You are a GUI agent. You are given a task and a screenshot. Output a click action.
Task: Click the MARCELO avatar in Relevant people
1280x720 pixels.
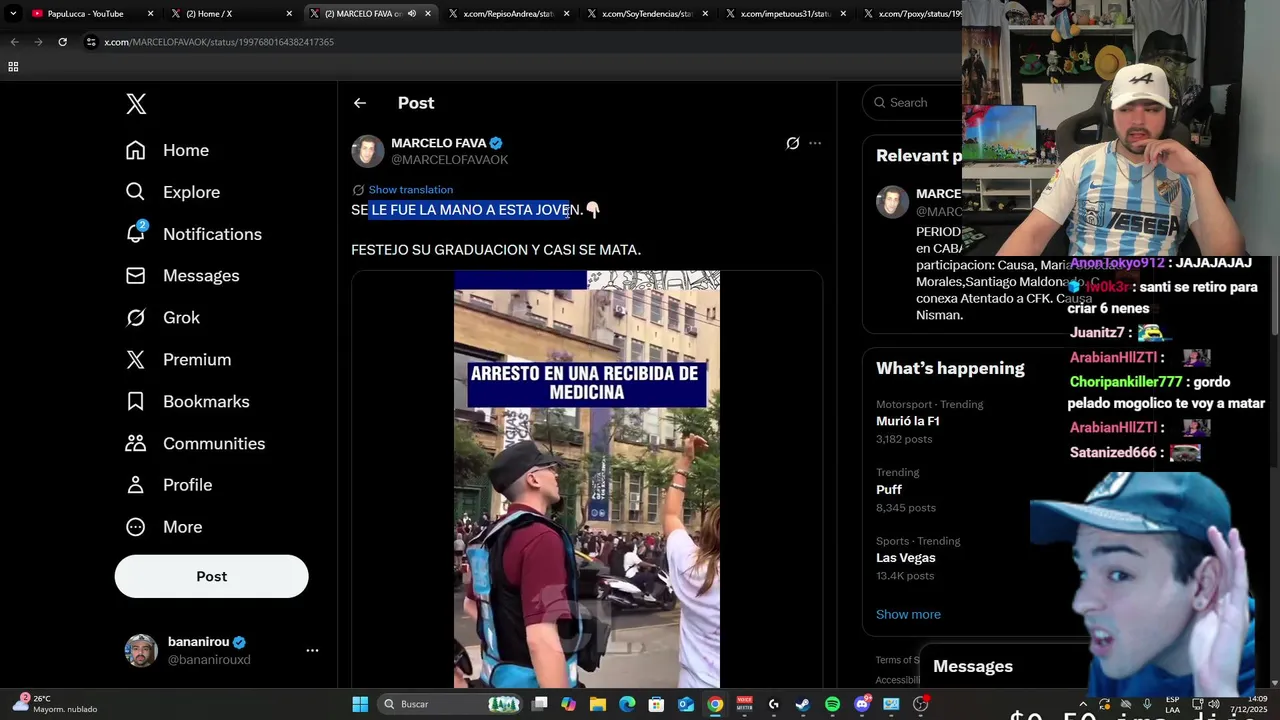coord(893,202)
